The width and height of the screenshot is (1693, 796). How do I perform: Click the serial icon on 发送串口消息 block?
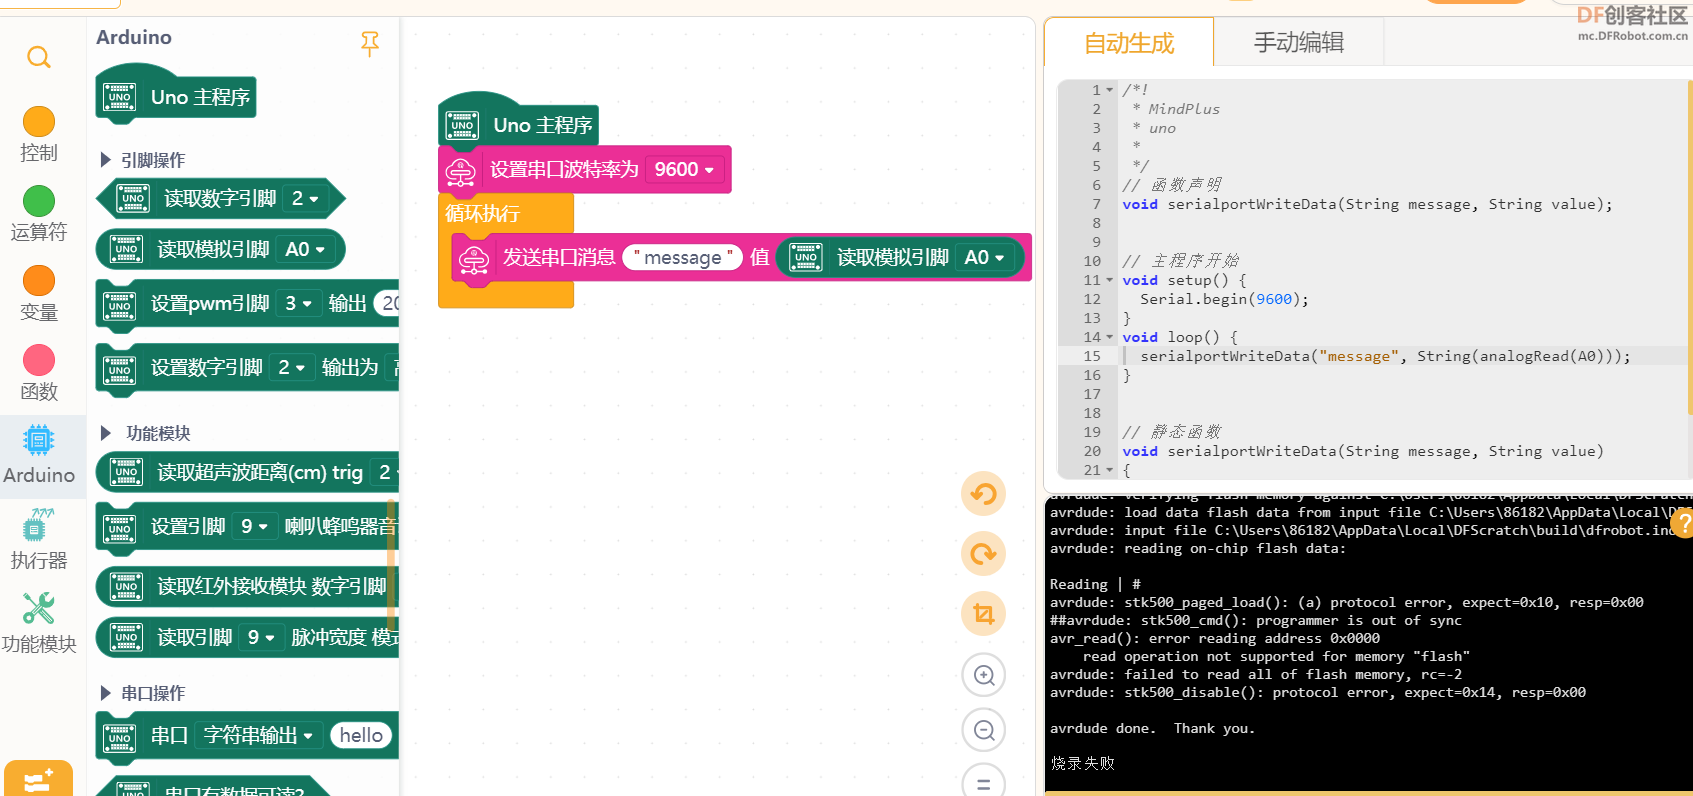point(474,259)
